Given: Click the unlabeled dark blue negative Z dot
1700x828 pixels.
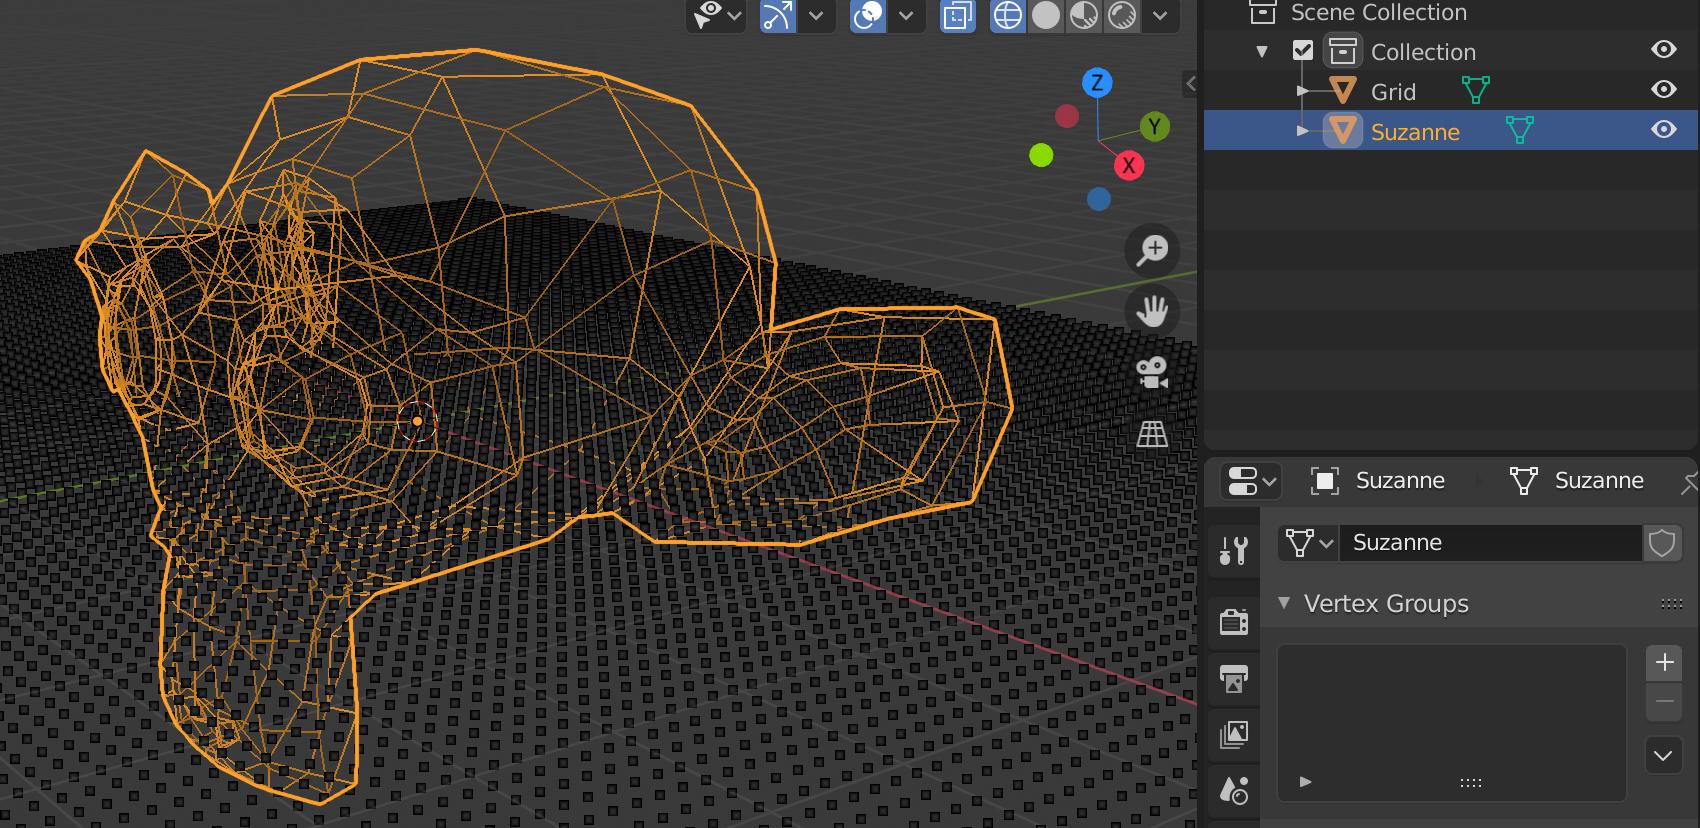Looking at the screenshot, I should [1099, 199].
